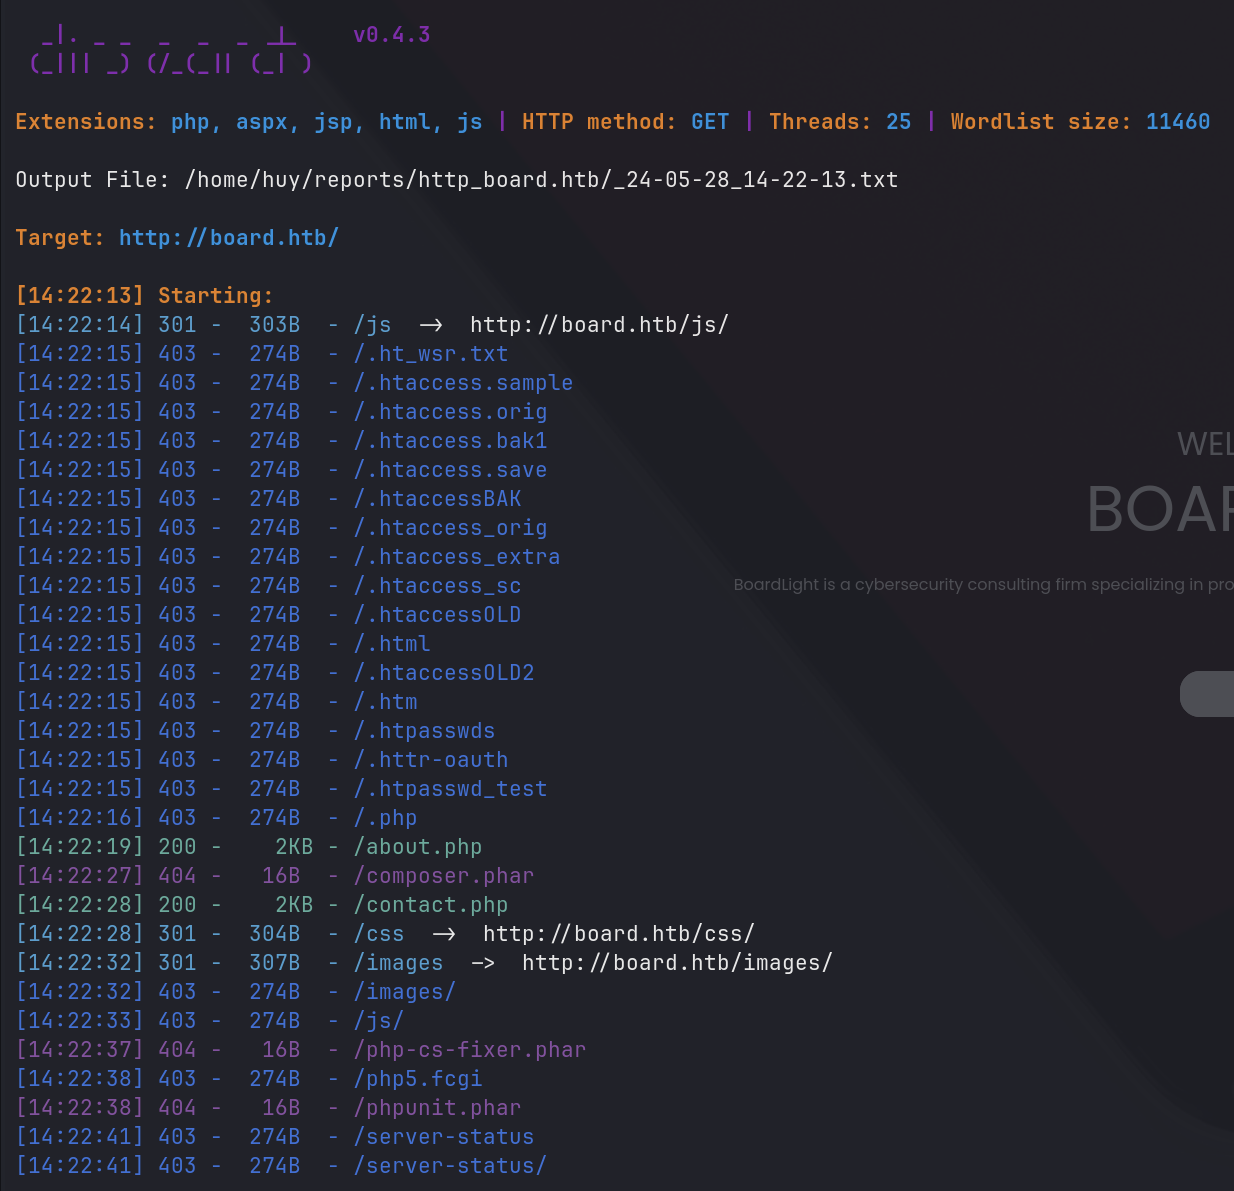Click the /.htpasswd_test entry

pos(450,789)
